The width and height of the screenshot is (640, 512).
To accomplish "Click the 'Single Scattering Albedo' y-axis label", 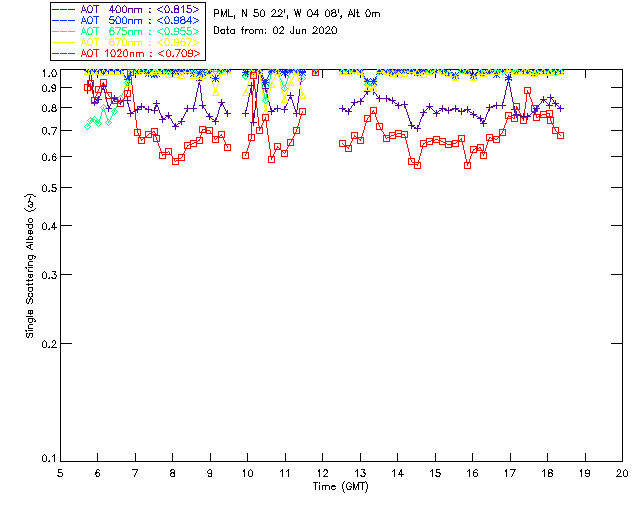I will click(31, 266).
